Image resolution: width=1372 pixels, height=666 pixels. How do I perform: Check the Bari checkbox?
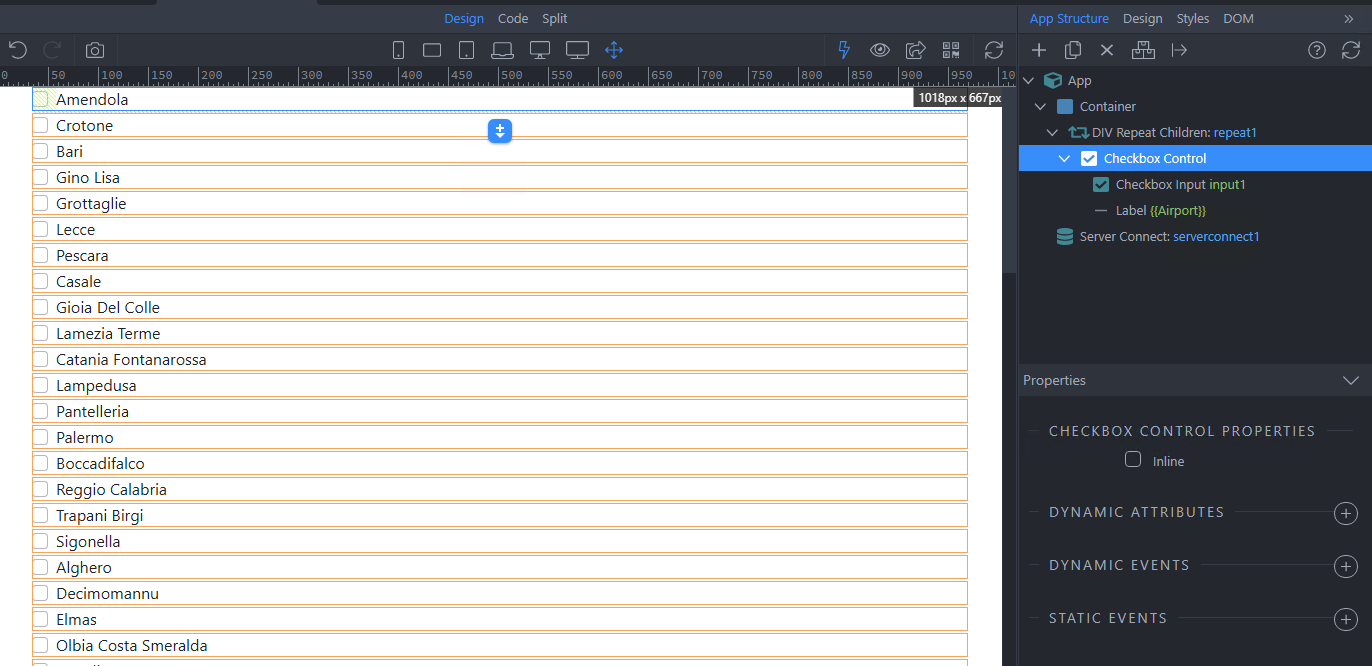pos(41,151)
